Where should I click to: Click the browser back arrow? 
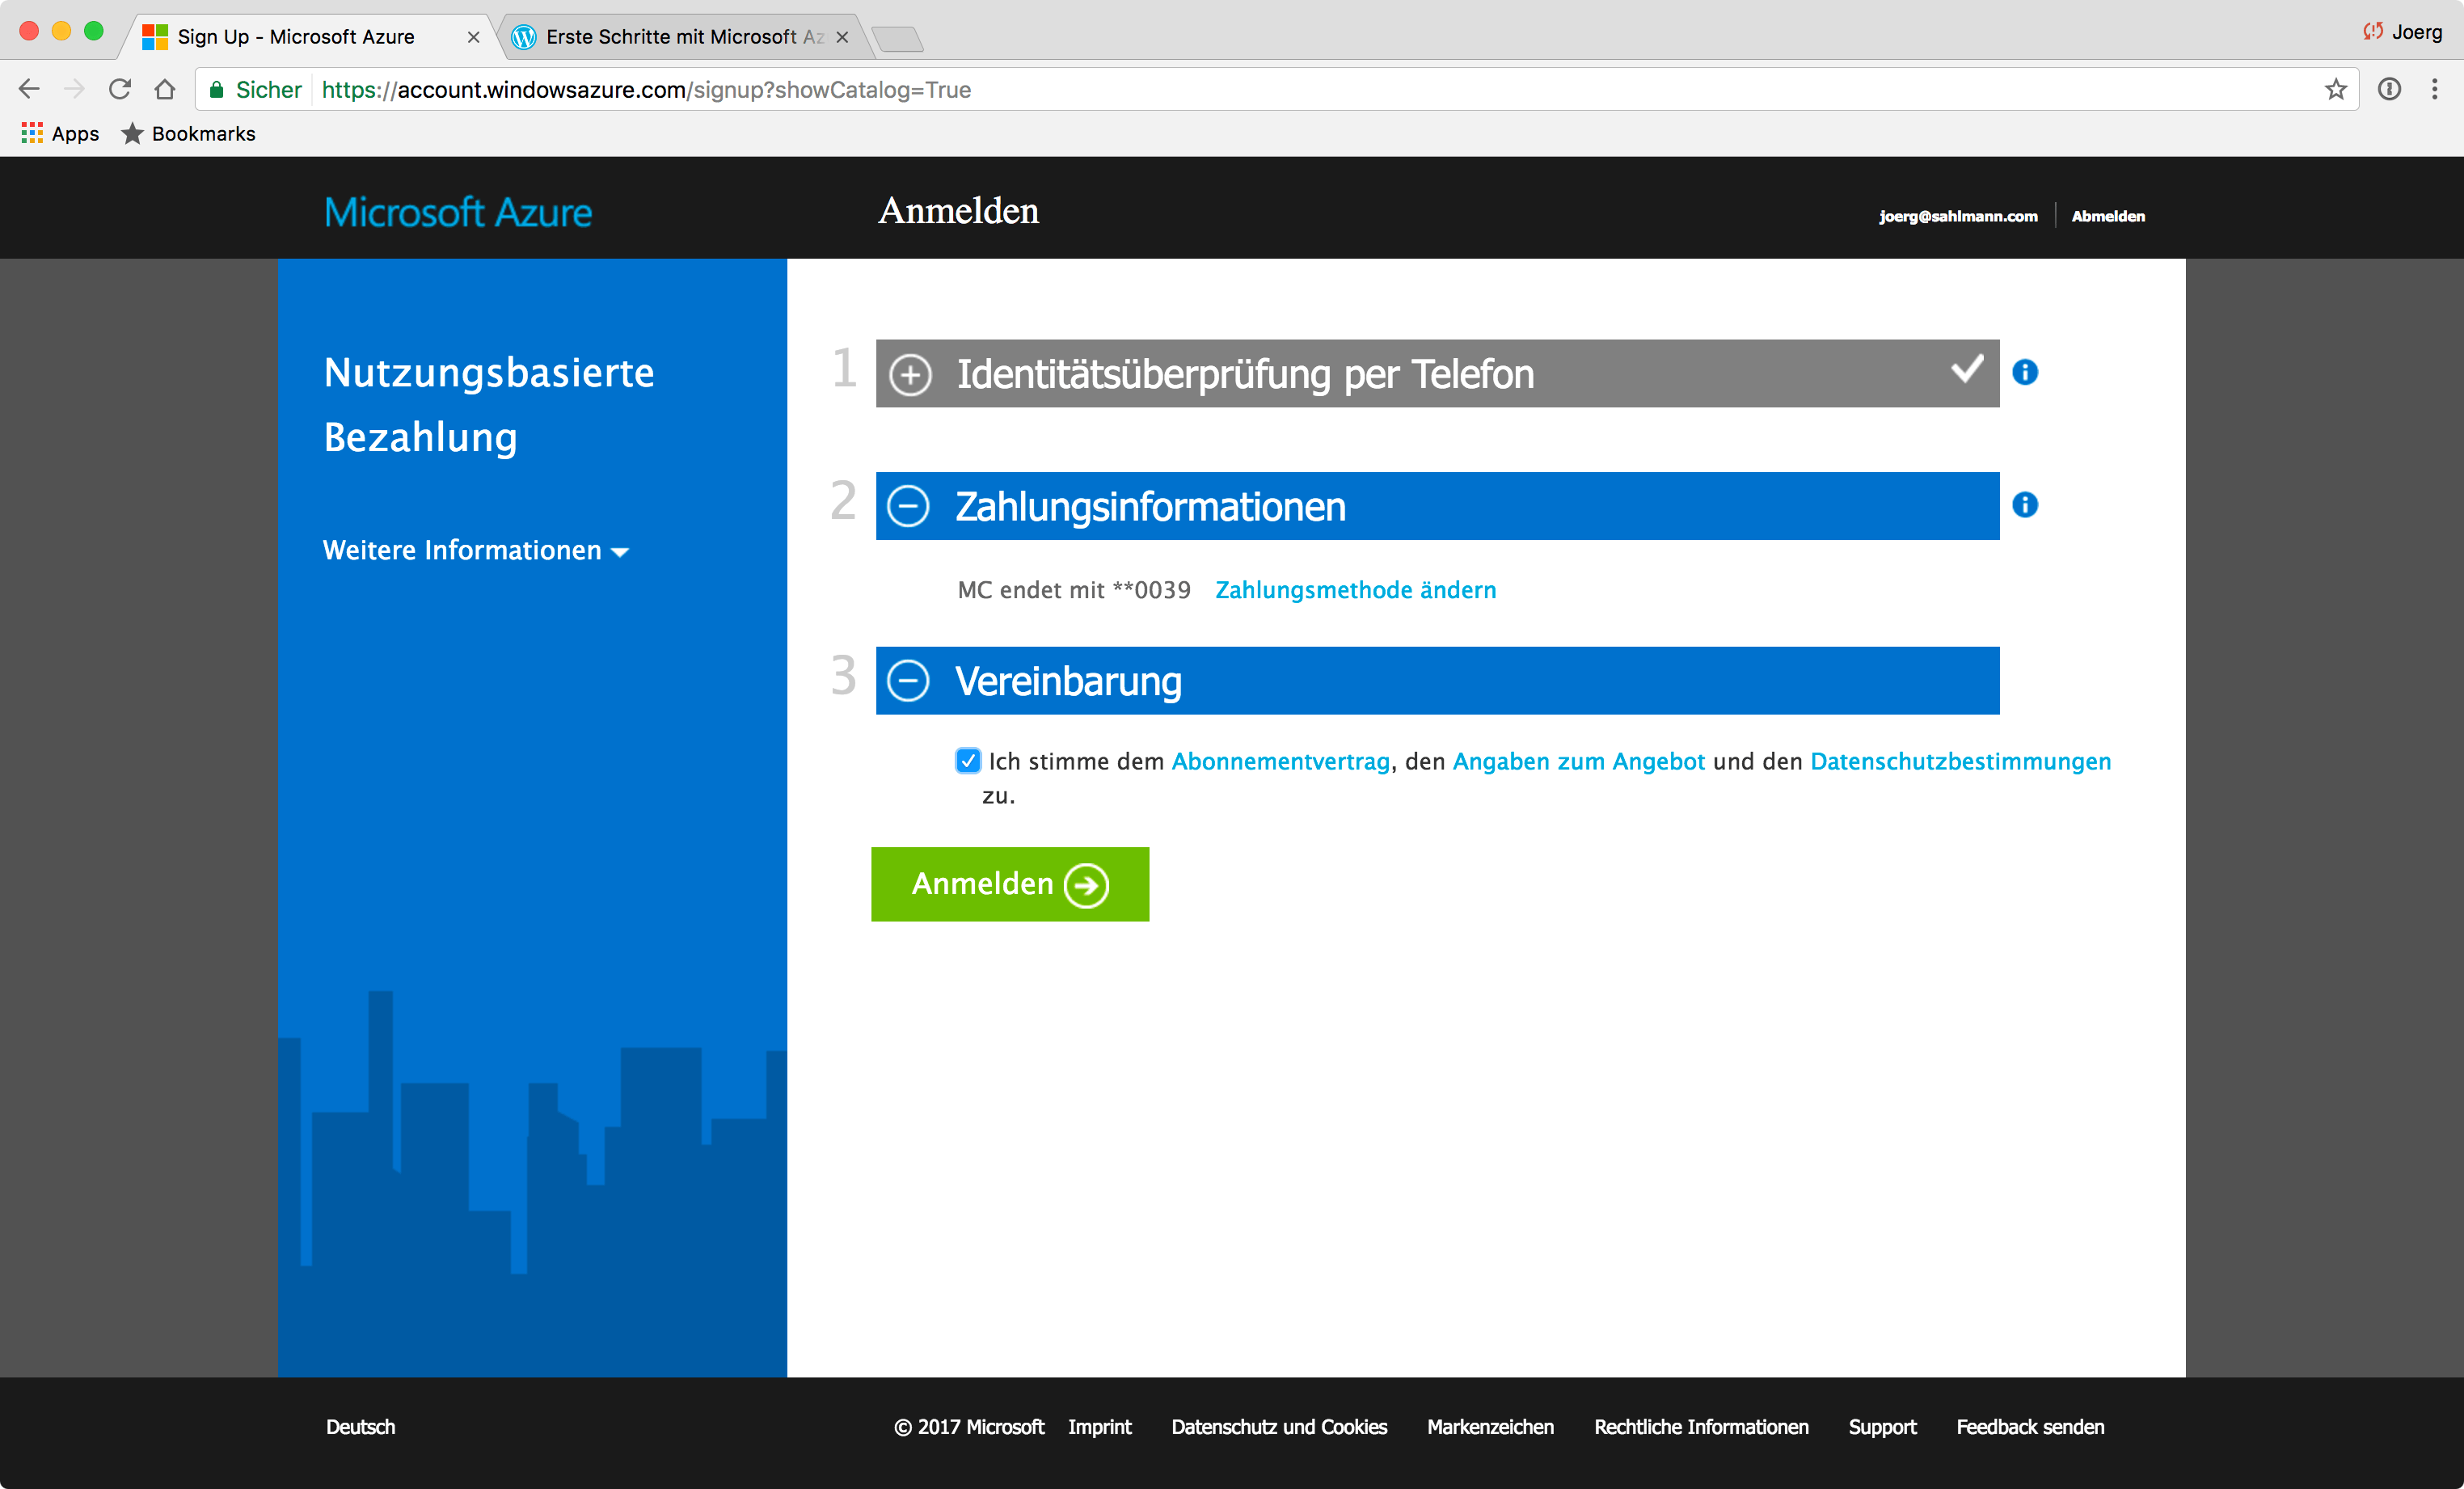(29, 90)
